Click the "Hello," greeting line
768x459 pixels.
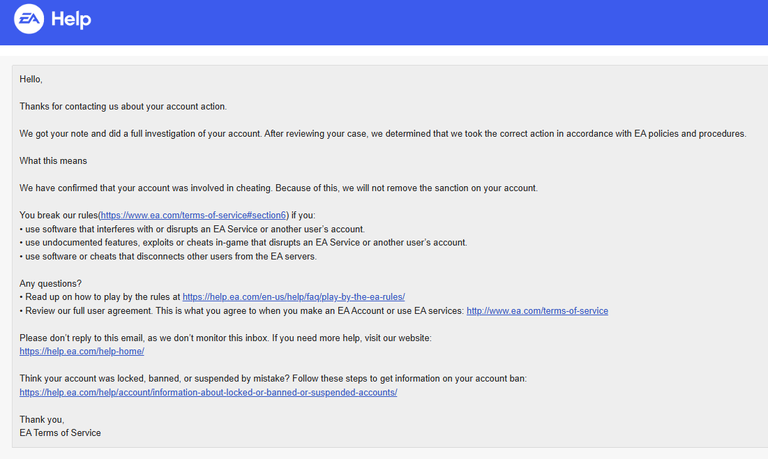pos(31,79)
